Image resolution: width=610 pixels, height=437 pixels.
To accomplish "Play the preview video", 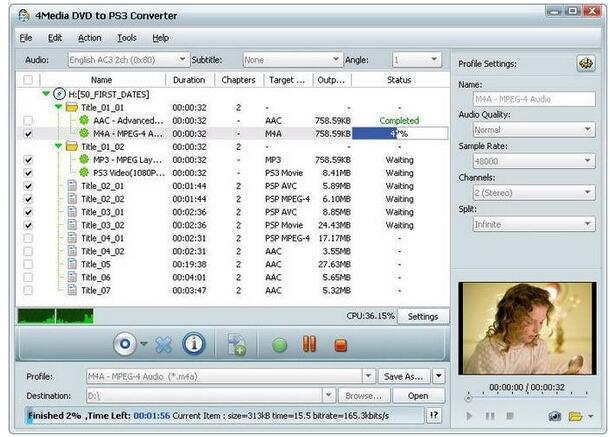I will pyautogui.click(x=469, y=416).
